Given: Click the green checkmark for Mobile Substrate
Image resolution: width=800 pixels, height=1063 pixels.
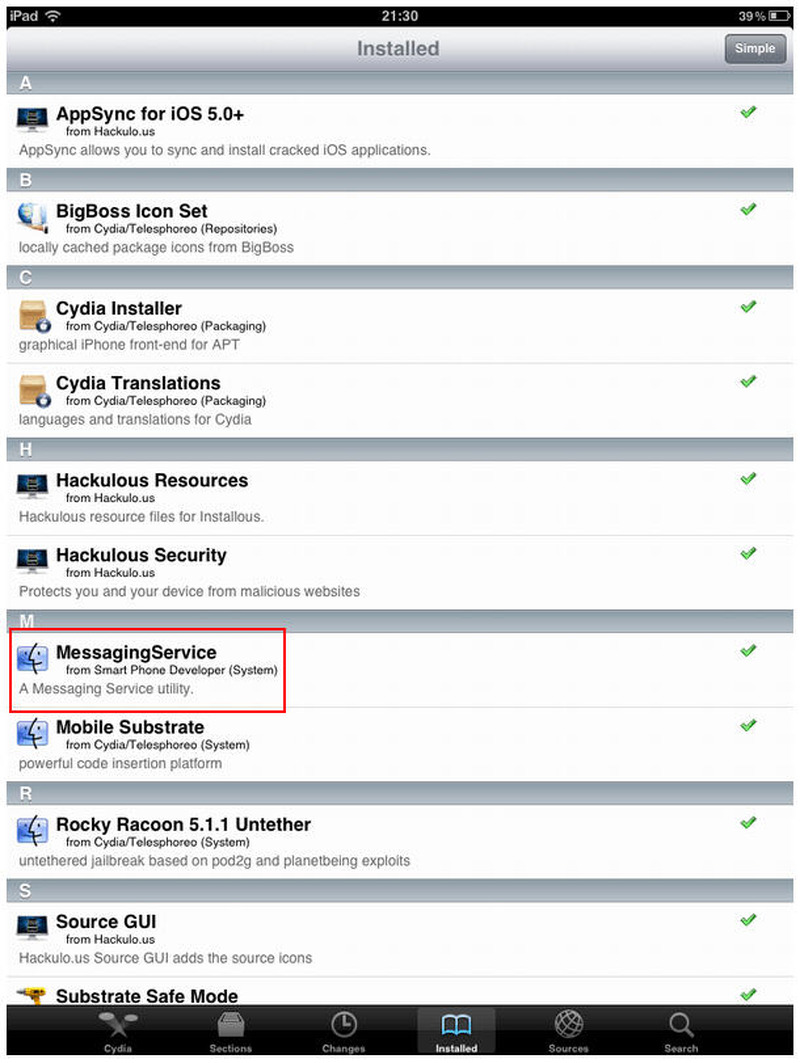Looking at the screenshot, I should coord(748,725).
